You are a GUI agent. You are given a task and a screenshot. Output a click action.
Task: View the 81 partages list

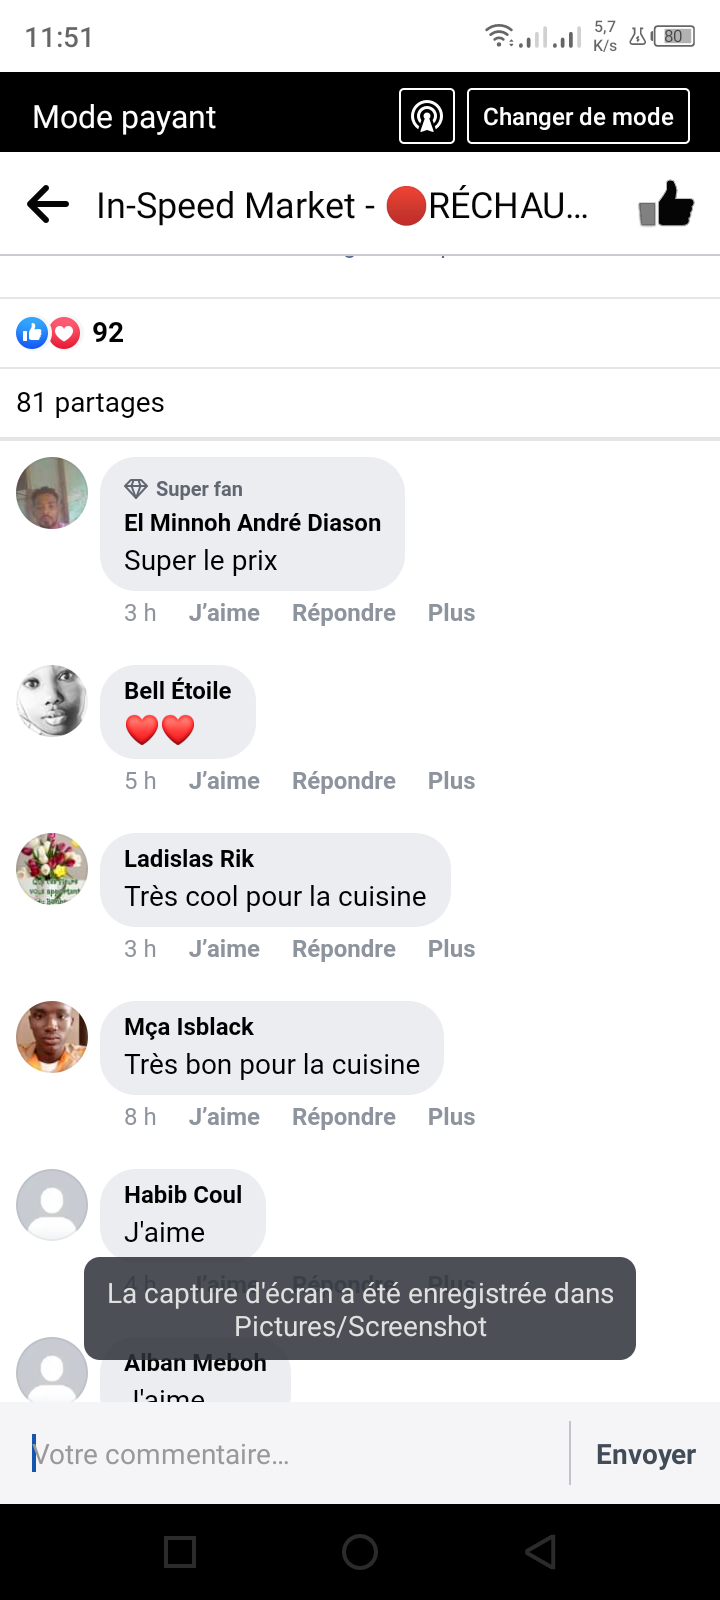(x=90, y=403)
